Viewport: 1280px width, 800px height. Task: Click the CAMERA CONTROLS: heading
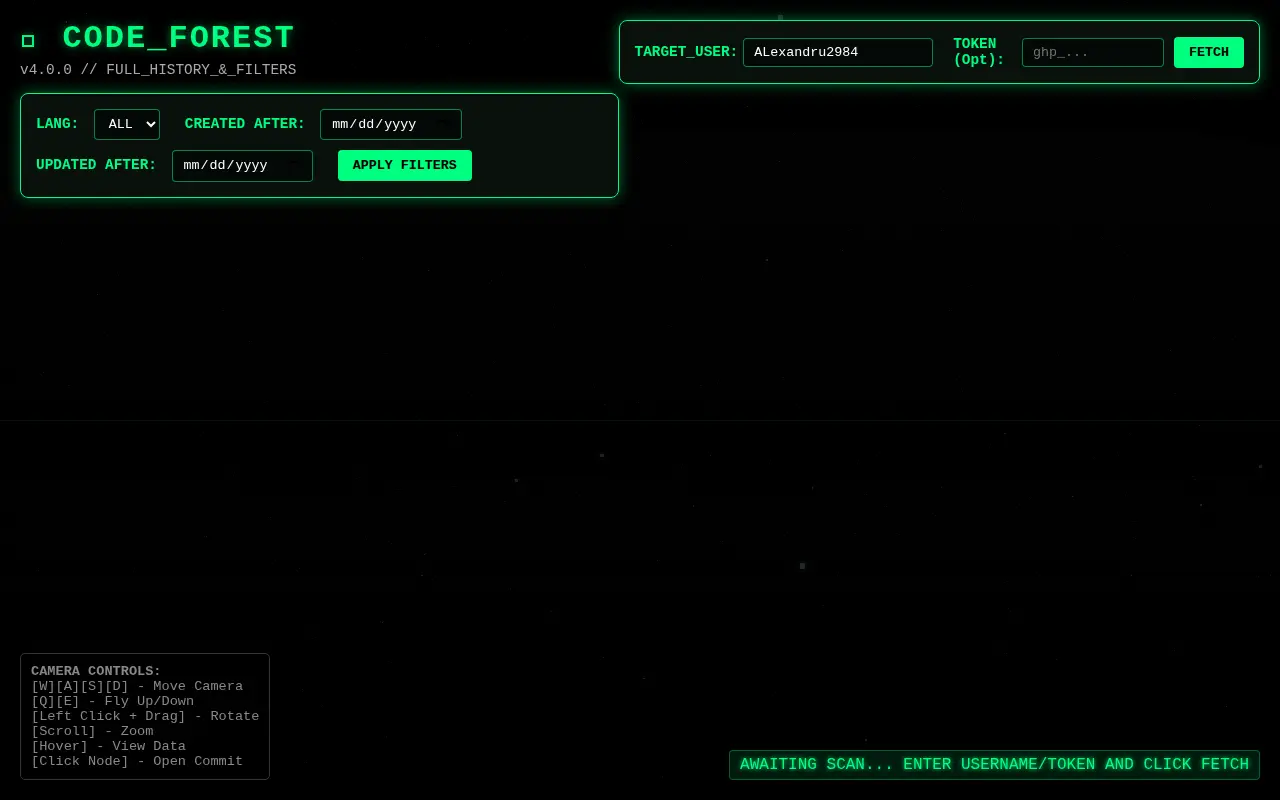(96, 671)
